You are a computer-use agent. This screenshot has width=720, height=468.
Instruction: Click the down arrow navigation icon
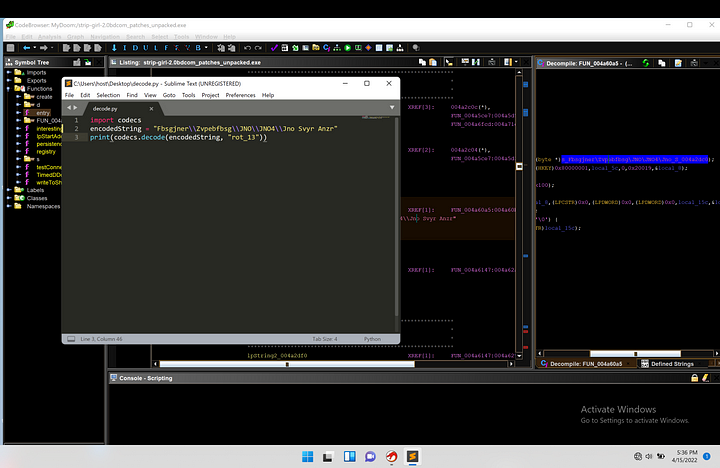click(114, 48)
